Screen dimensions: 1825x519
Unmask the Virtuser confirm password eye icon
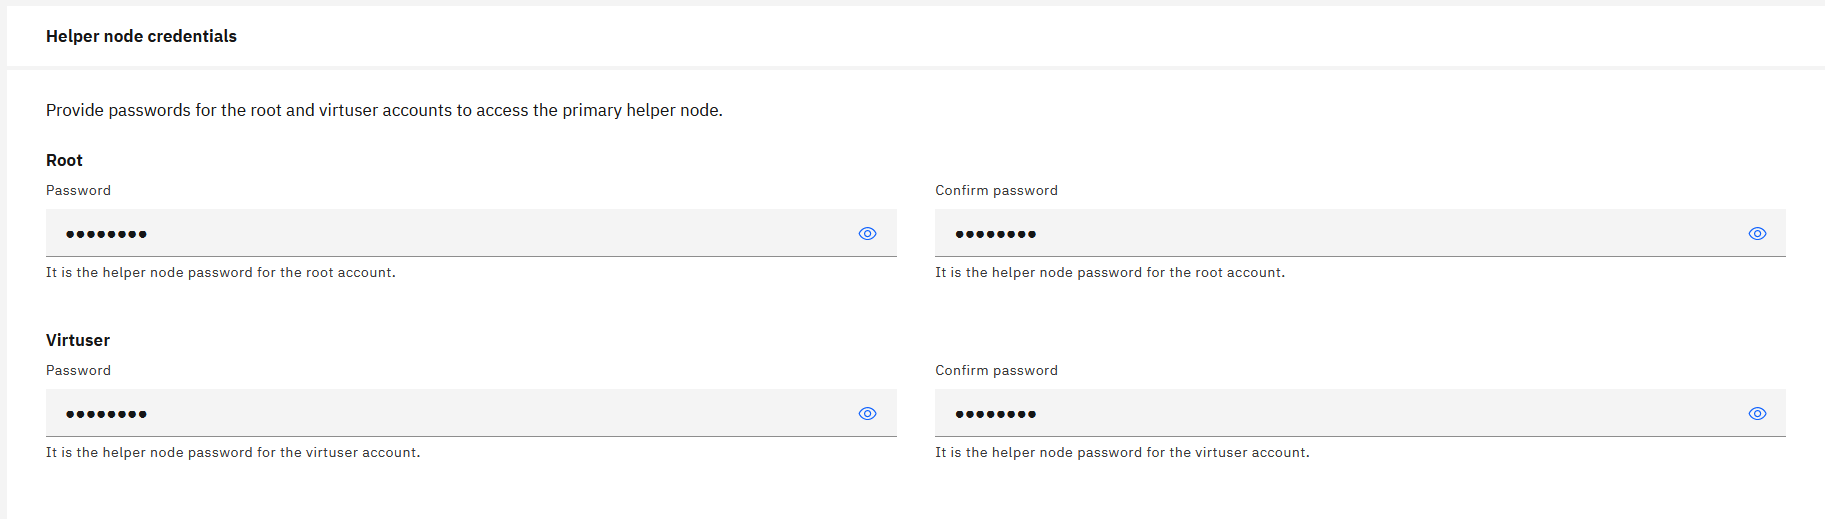[x=1757, y=414]
